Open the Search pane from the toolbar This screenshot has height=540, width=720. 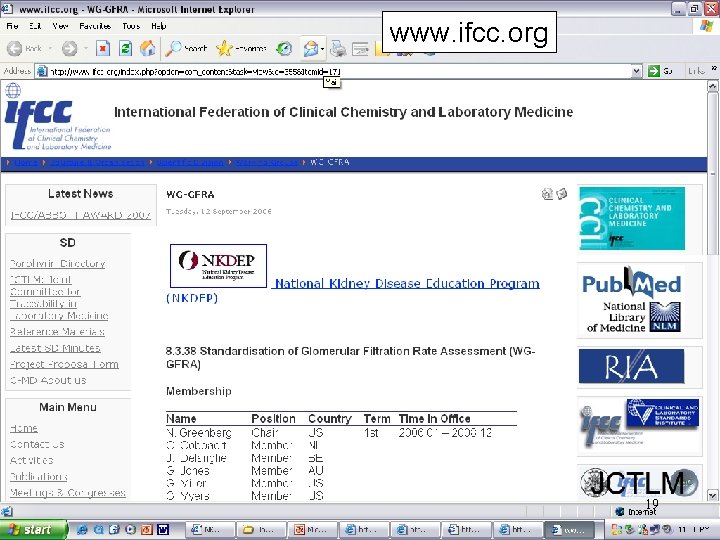tap(186, 48)
